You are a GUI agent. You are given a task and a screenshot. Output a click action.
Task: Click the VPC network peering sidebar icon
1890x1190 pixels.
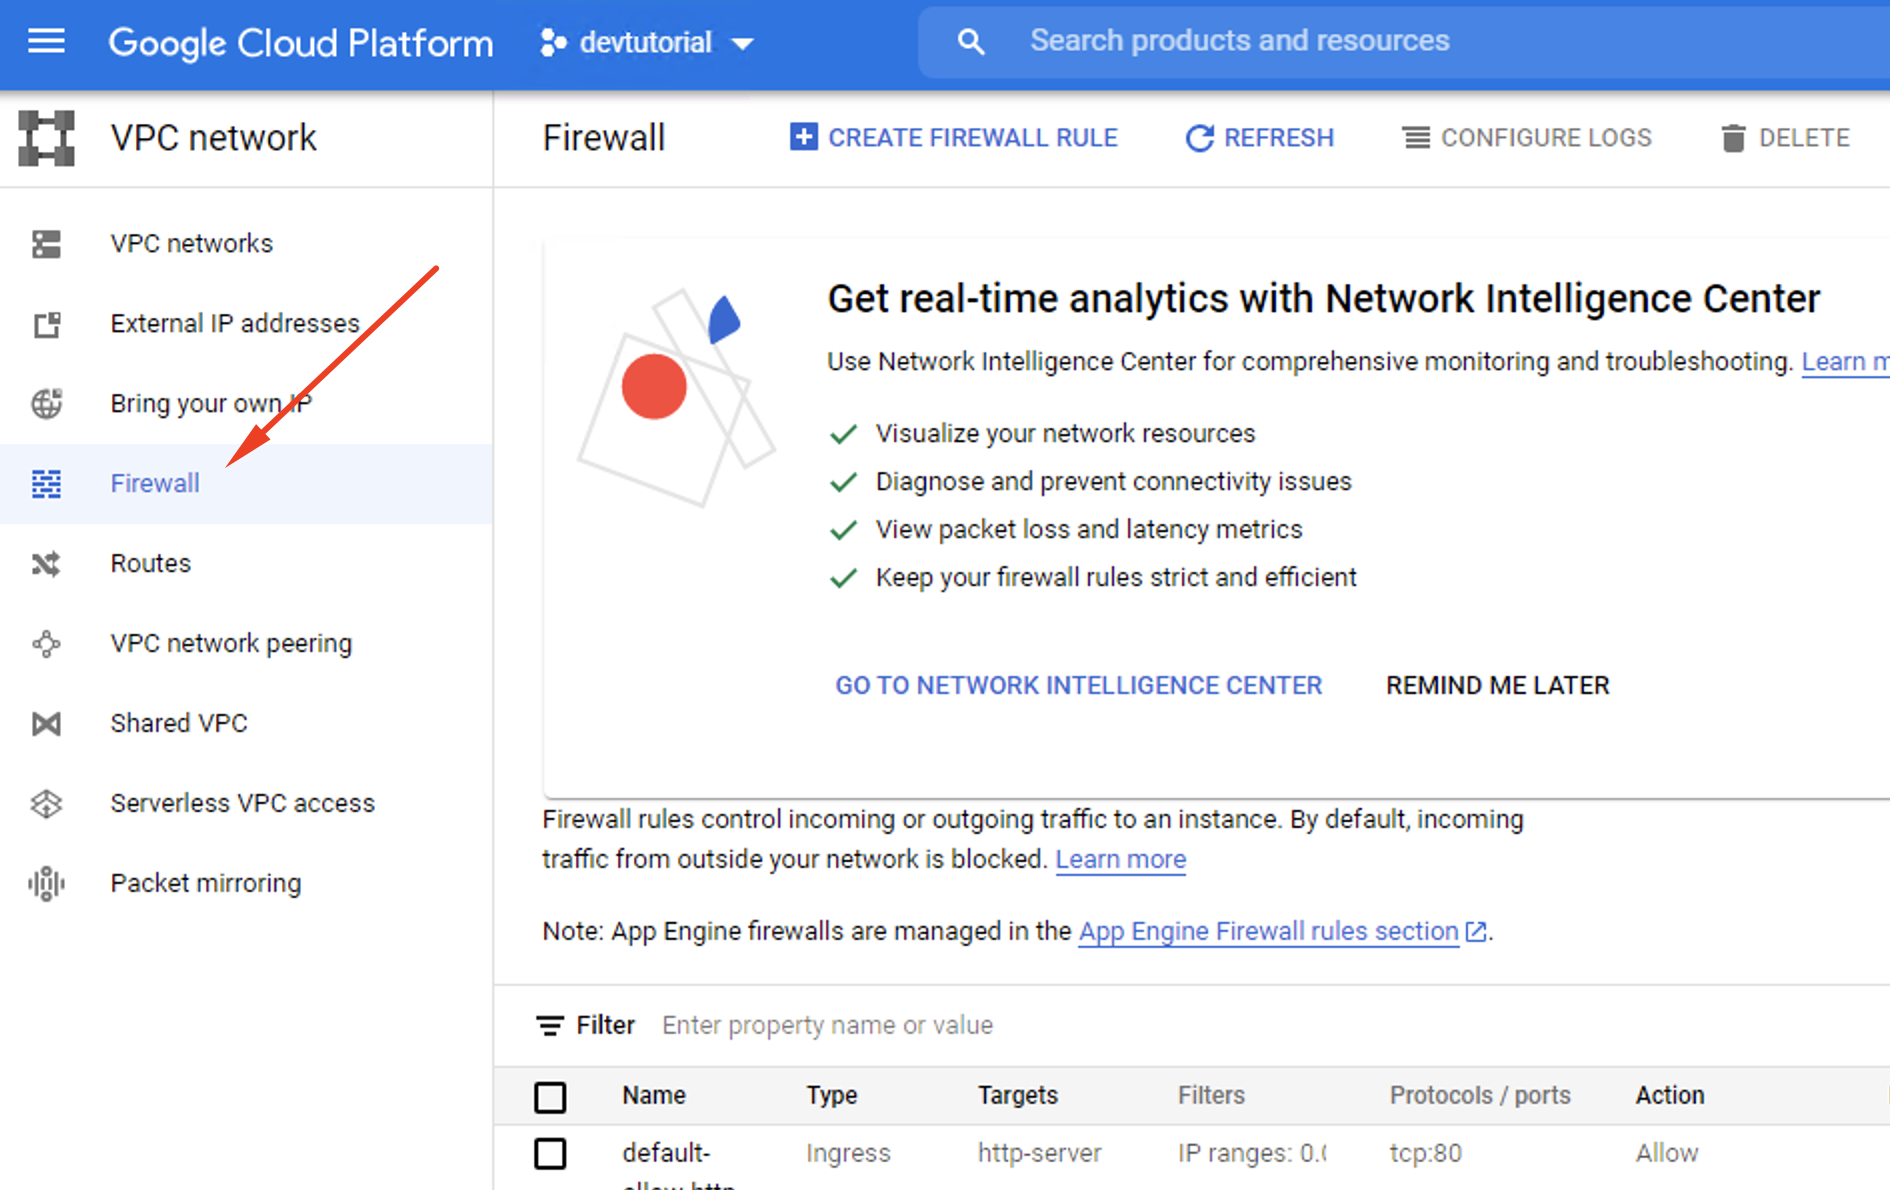point(46,643)
